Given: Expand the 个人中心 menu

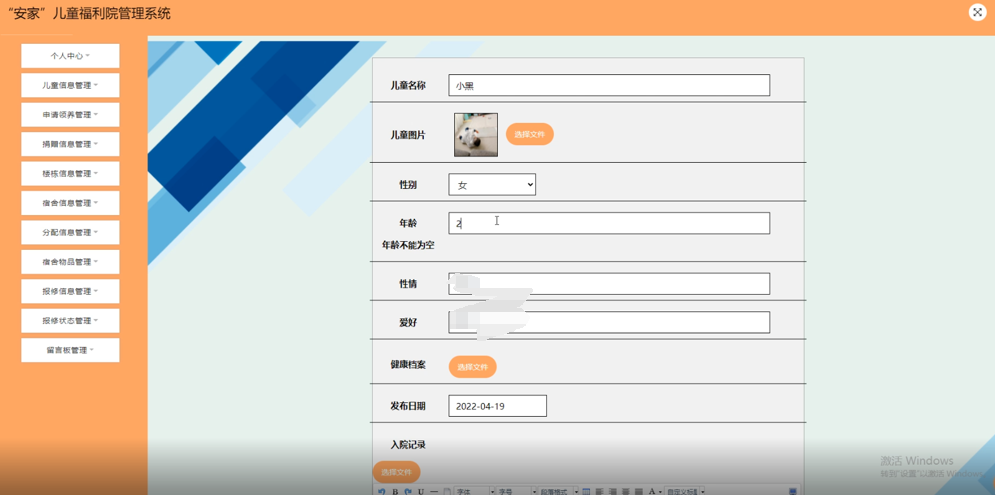Looking at the screenshot, I should coord(70,56).
